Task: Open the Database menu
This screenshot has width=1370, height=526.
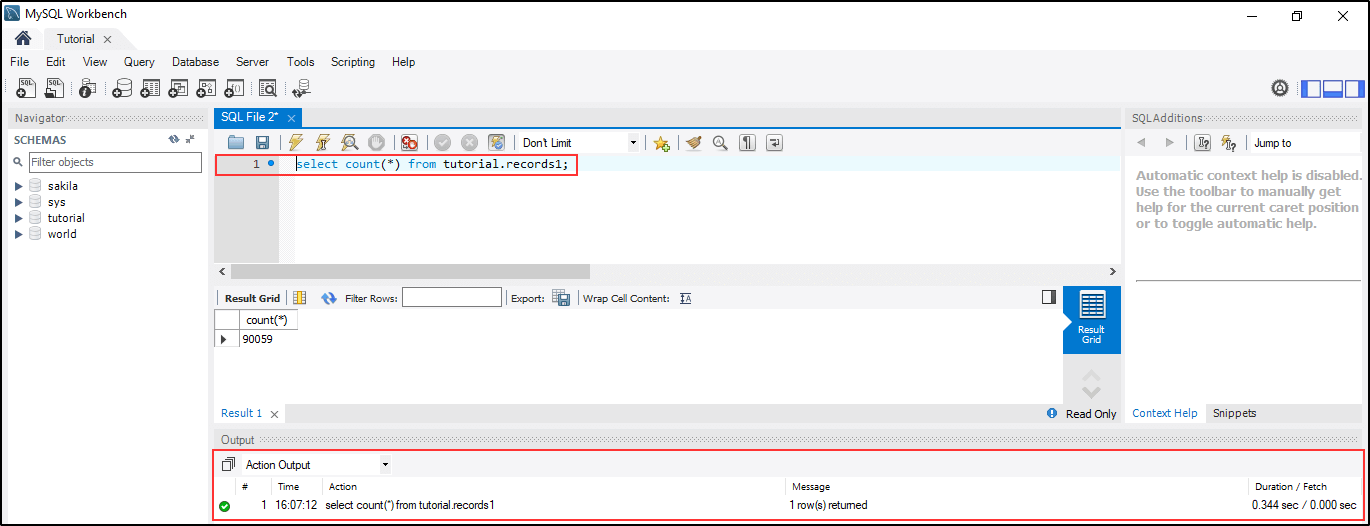Action: (195, 62)
